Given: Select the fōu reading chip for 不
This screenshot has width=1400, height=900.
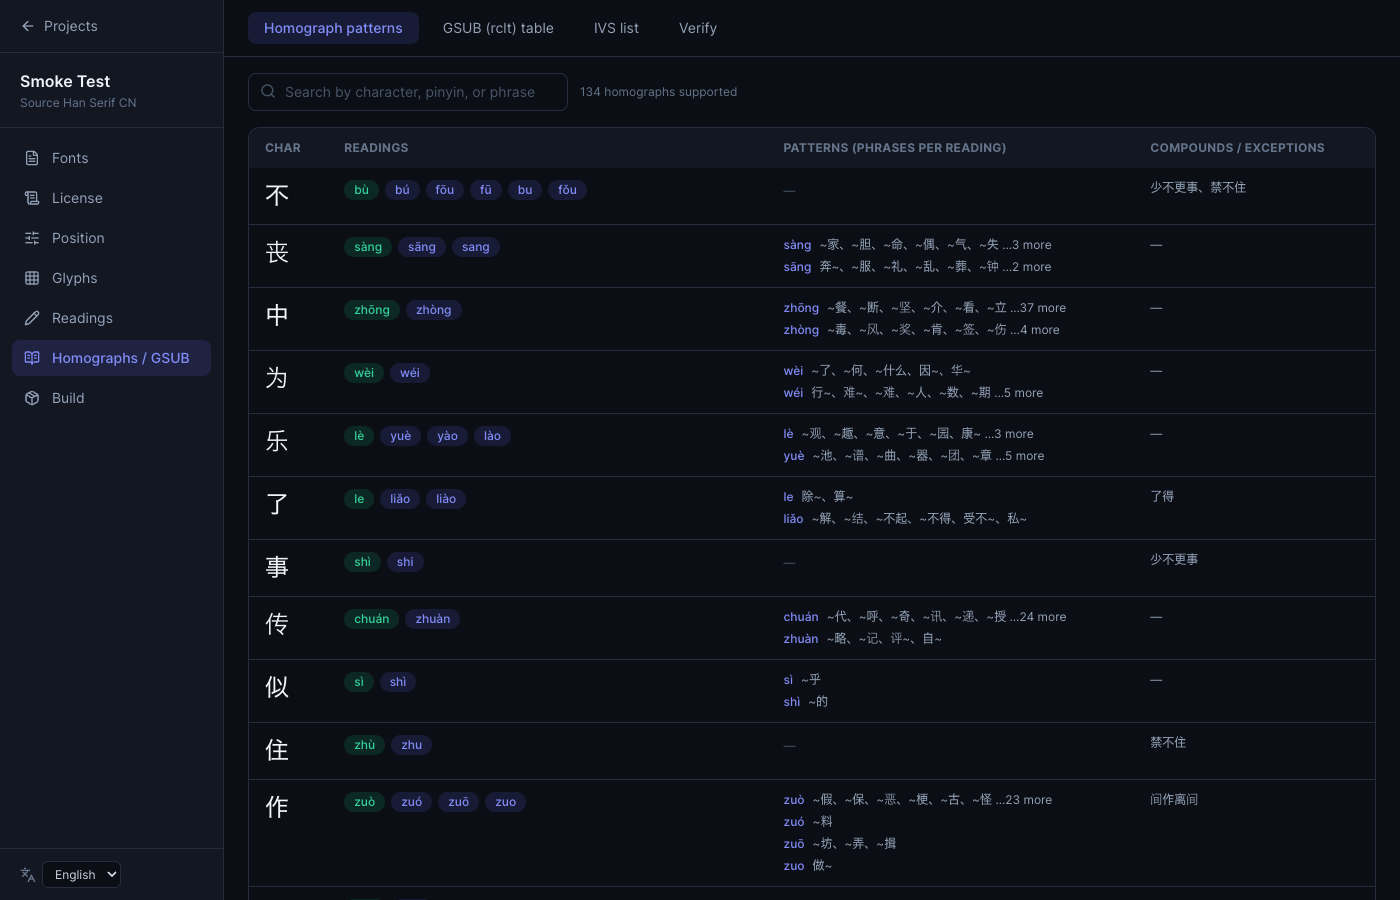Looking at the screenshot, I should click(445, 190).
